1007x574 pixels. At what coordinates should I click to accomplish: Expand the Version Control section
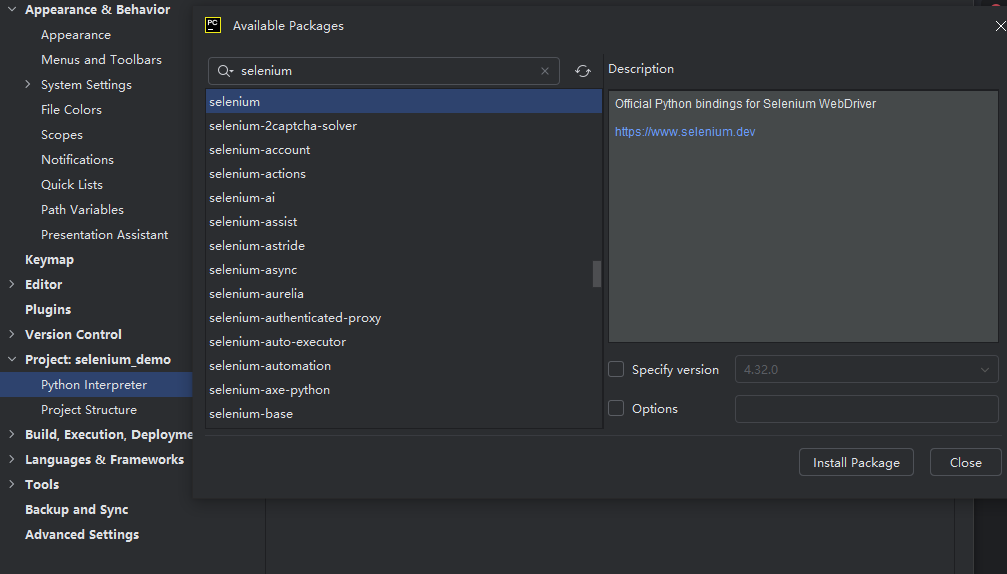[x=12, y=334]
